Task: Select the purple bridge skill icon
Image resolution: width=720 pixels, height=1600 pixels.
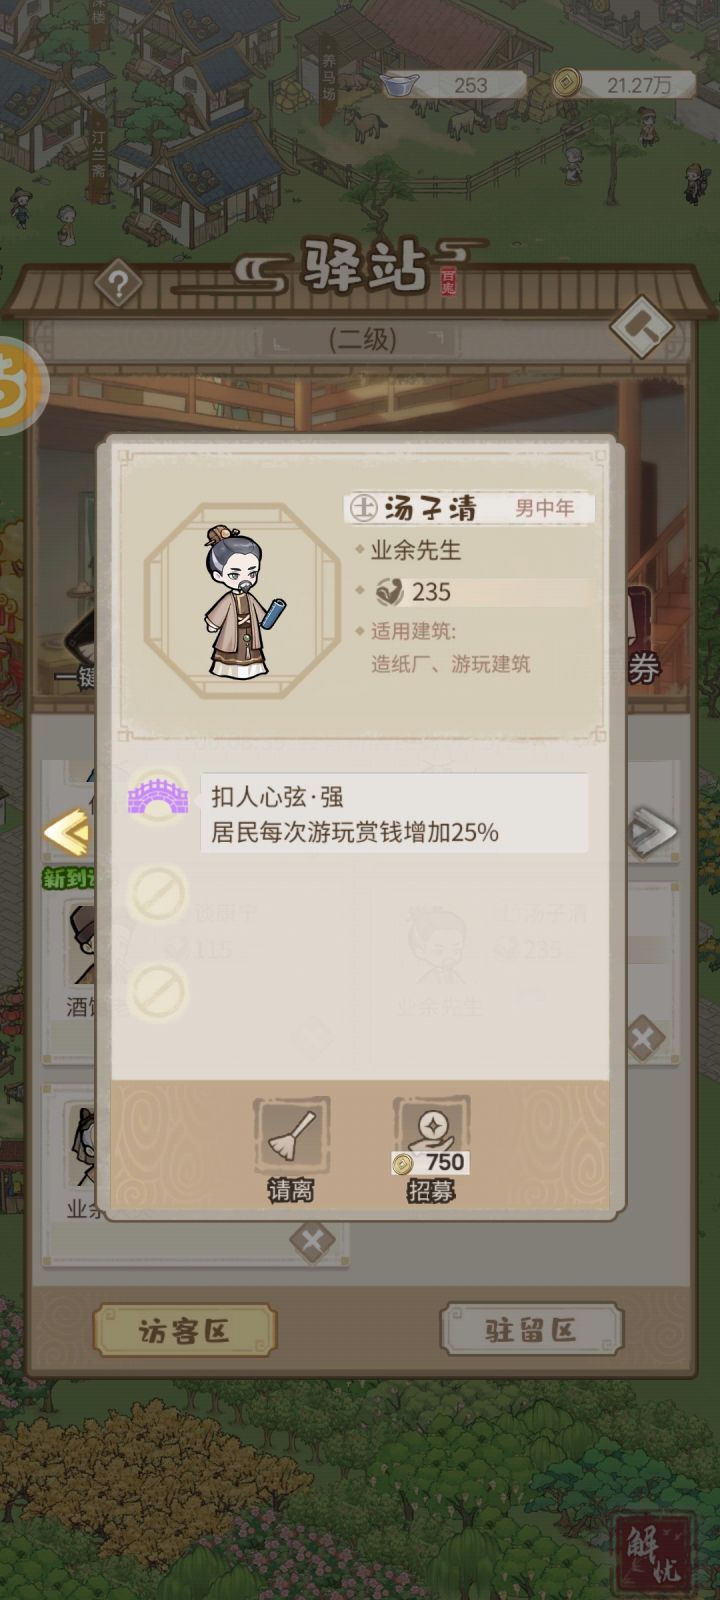Action: point(158,796)
